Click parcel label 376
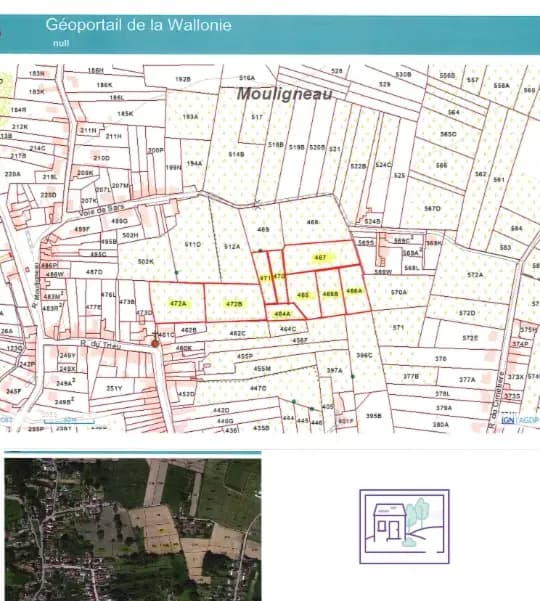This screenshot has height=601, width=540. point(441,358)
